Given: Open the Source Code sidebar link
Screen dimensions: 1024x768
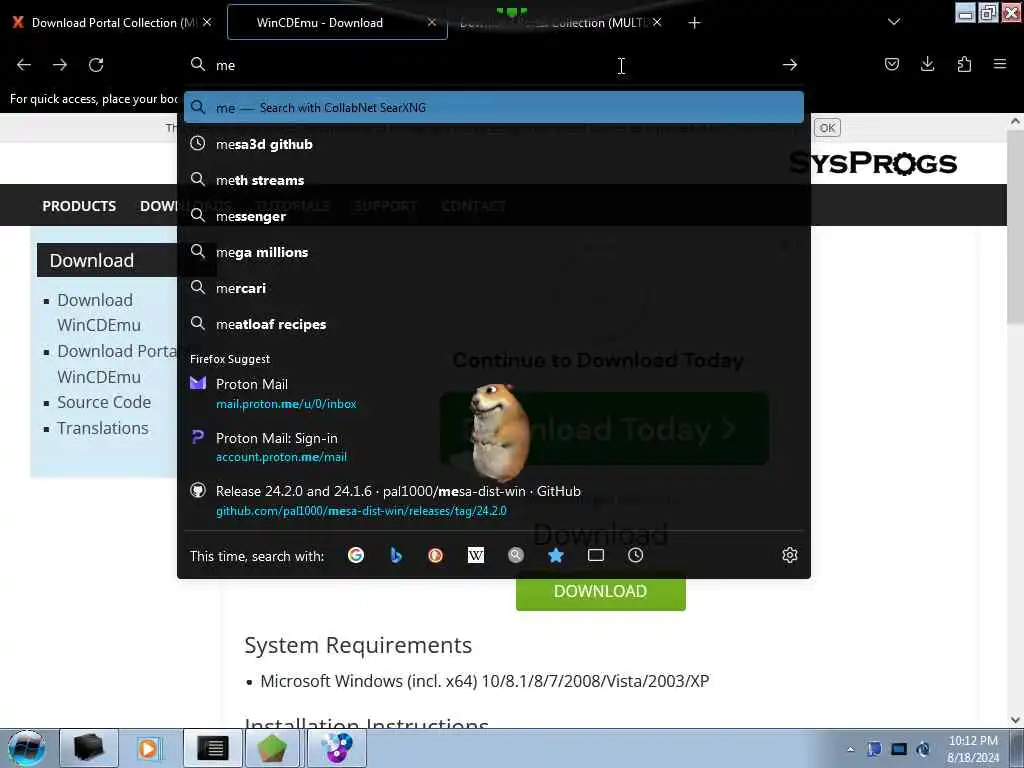Looking at the screenshot, I should pyautogui.click(x=104, y=402).
